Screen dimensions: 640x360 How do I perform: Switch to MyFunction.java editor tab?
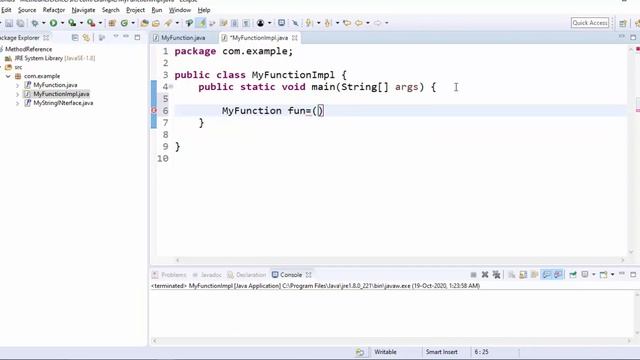pos(183,38)
